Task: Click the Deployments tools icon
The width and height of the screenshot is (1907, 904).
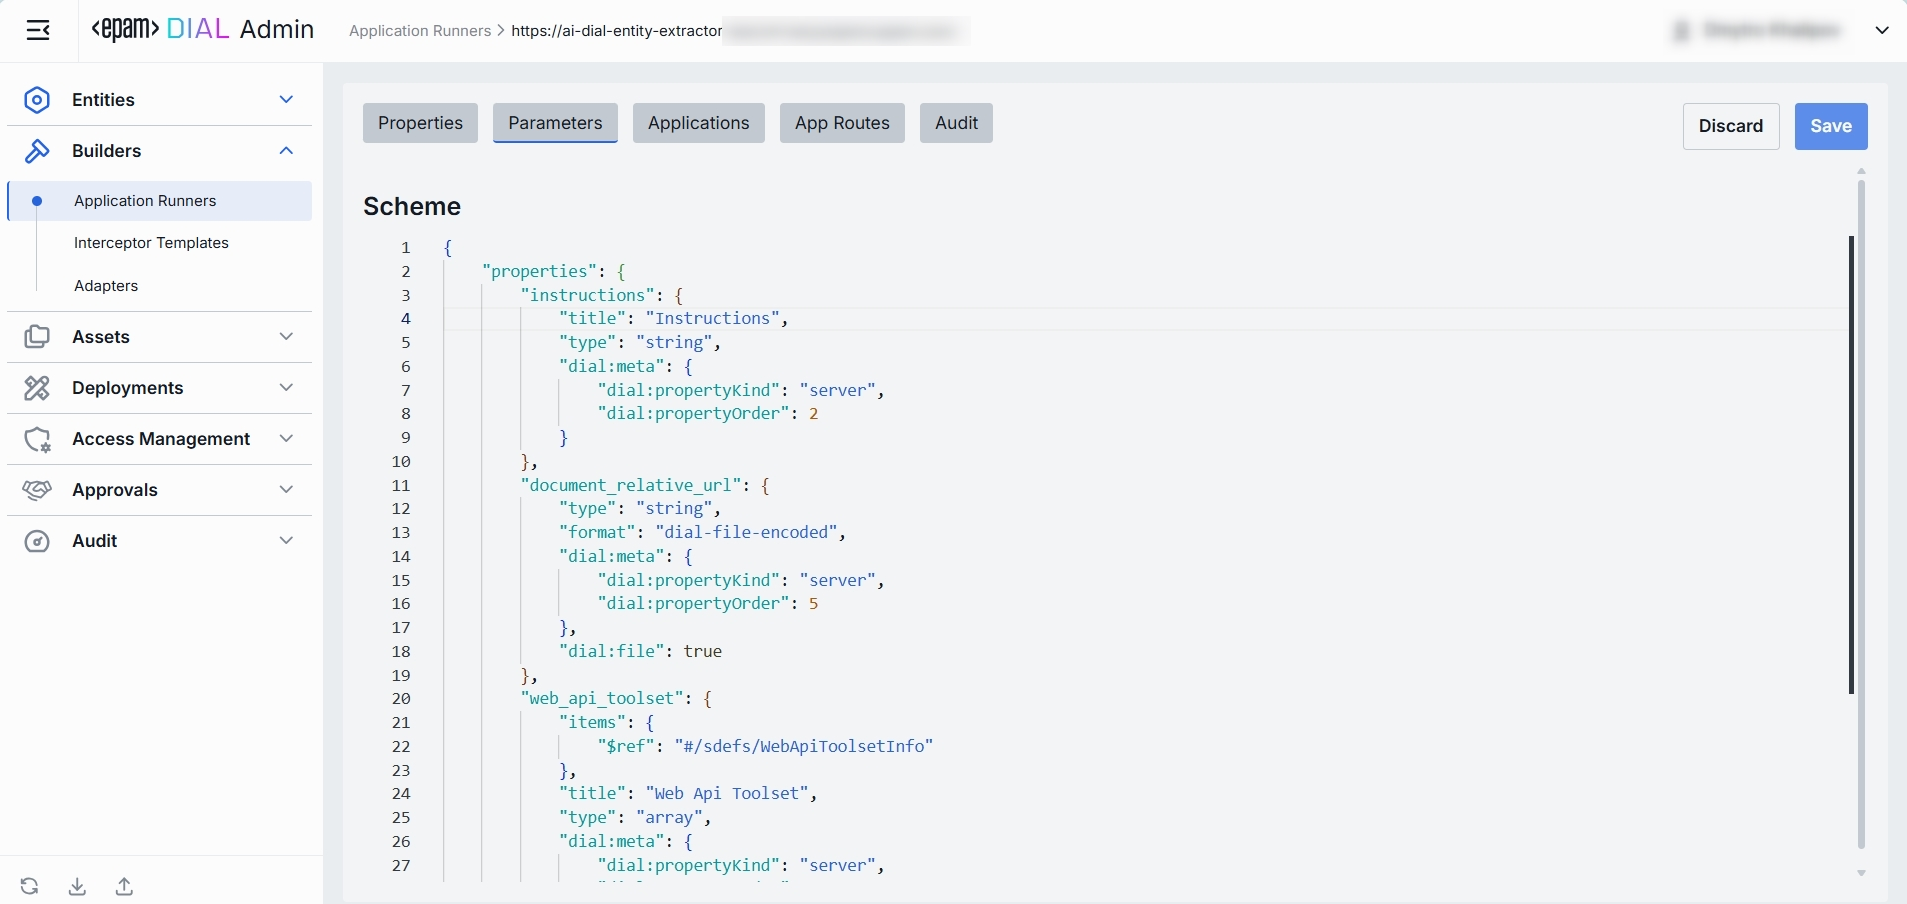Action: pos(37,388)
